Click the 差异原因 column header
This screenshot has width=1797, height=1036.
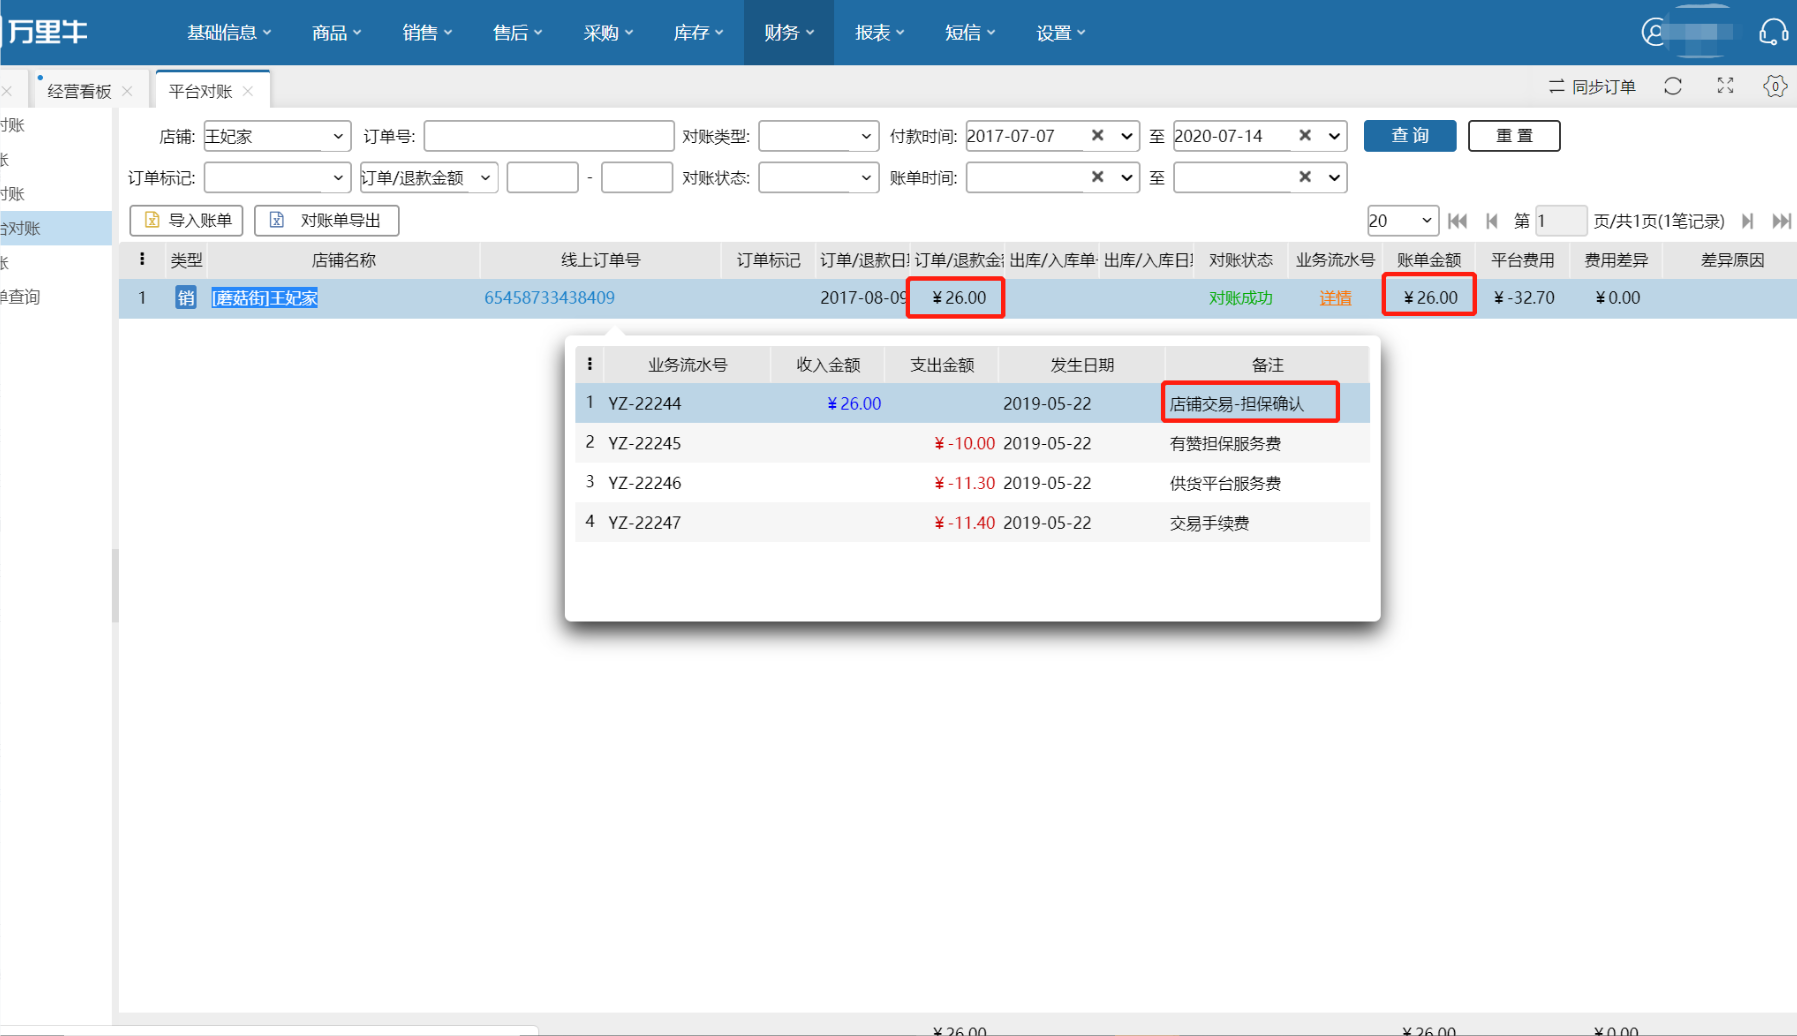[1732, 260]
